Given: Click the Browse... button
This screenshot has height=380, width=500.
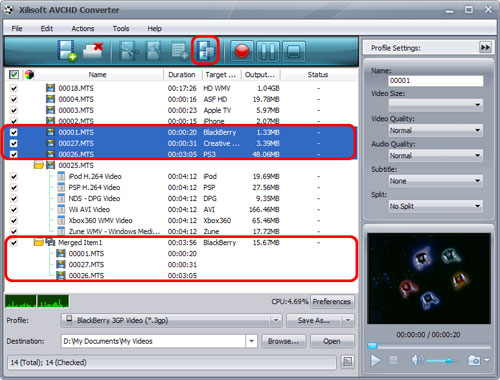Looking at the screenshot, I should tap(283, 341).
